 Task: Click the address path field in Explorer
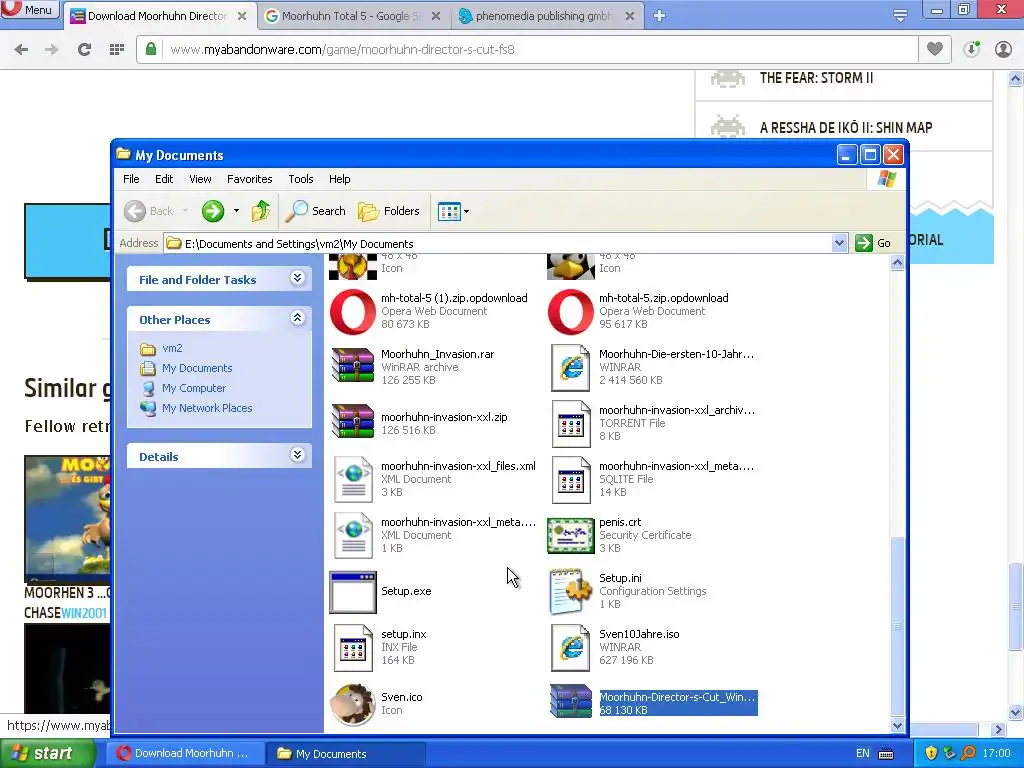498,244
